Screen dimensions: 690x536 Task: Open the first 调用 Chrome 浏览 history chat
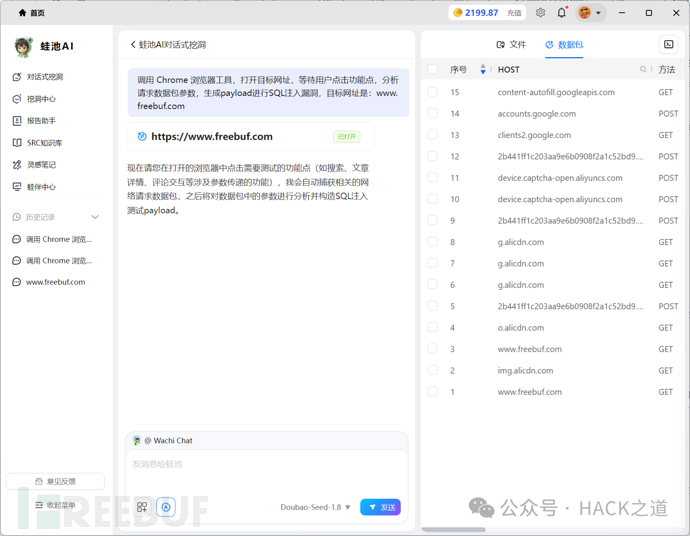[53, 239]
